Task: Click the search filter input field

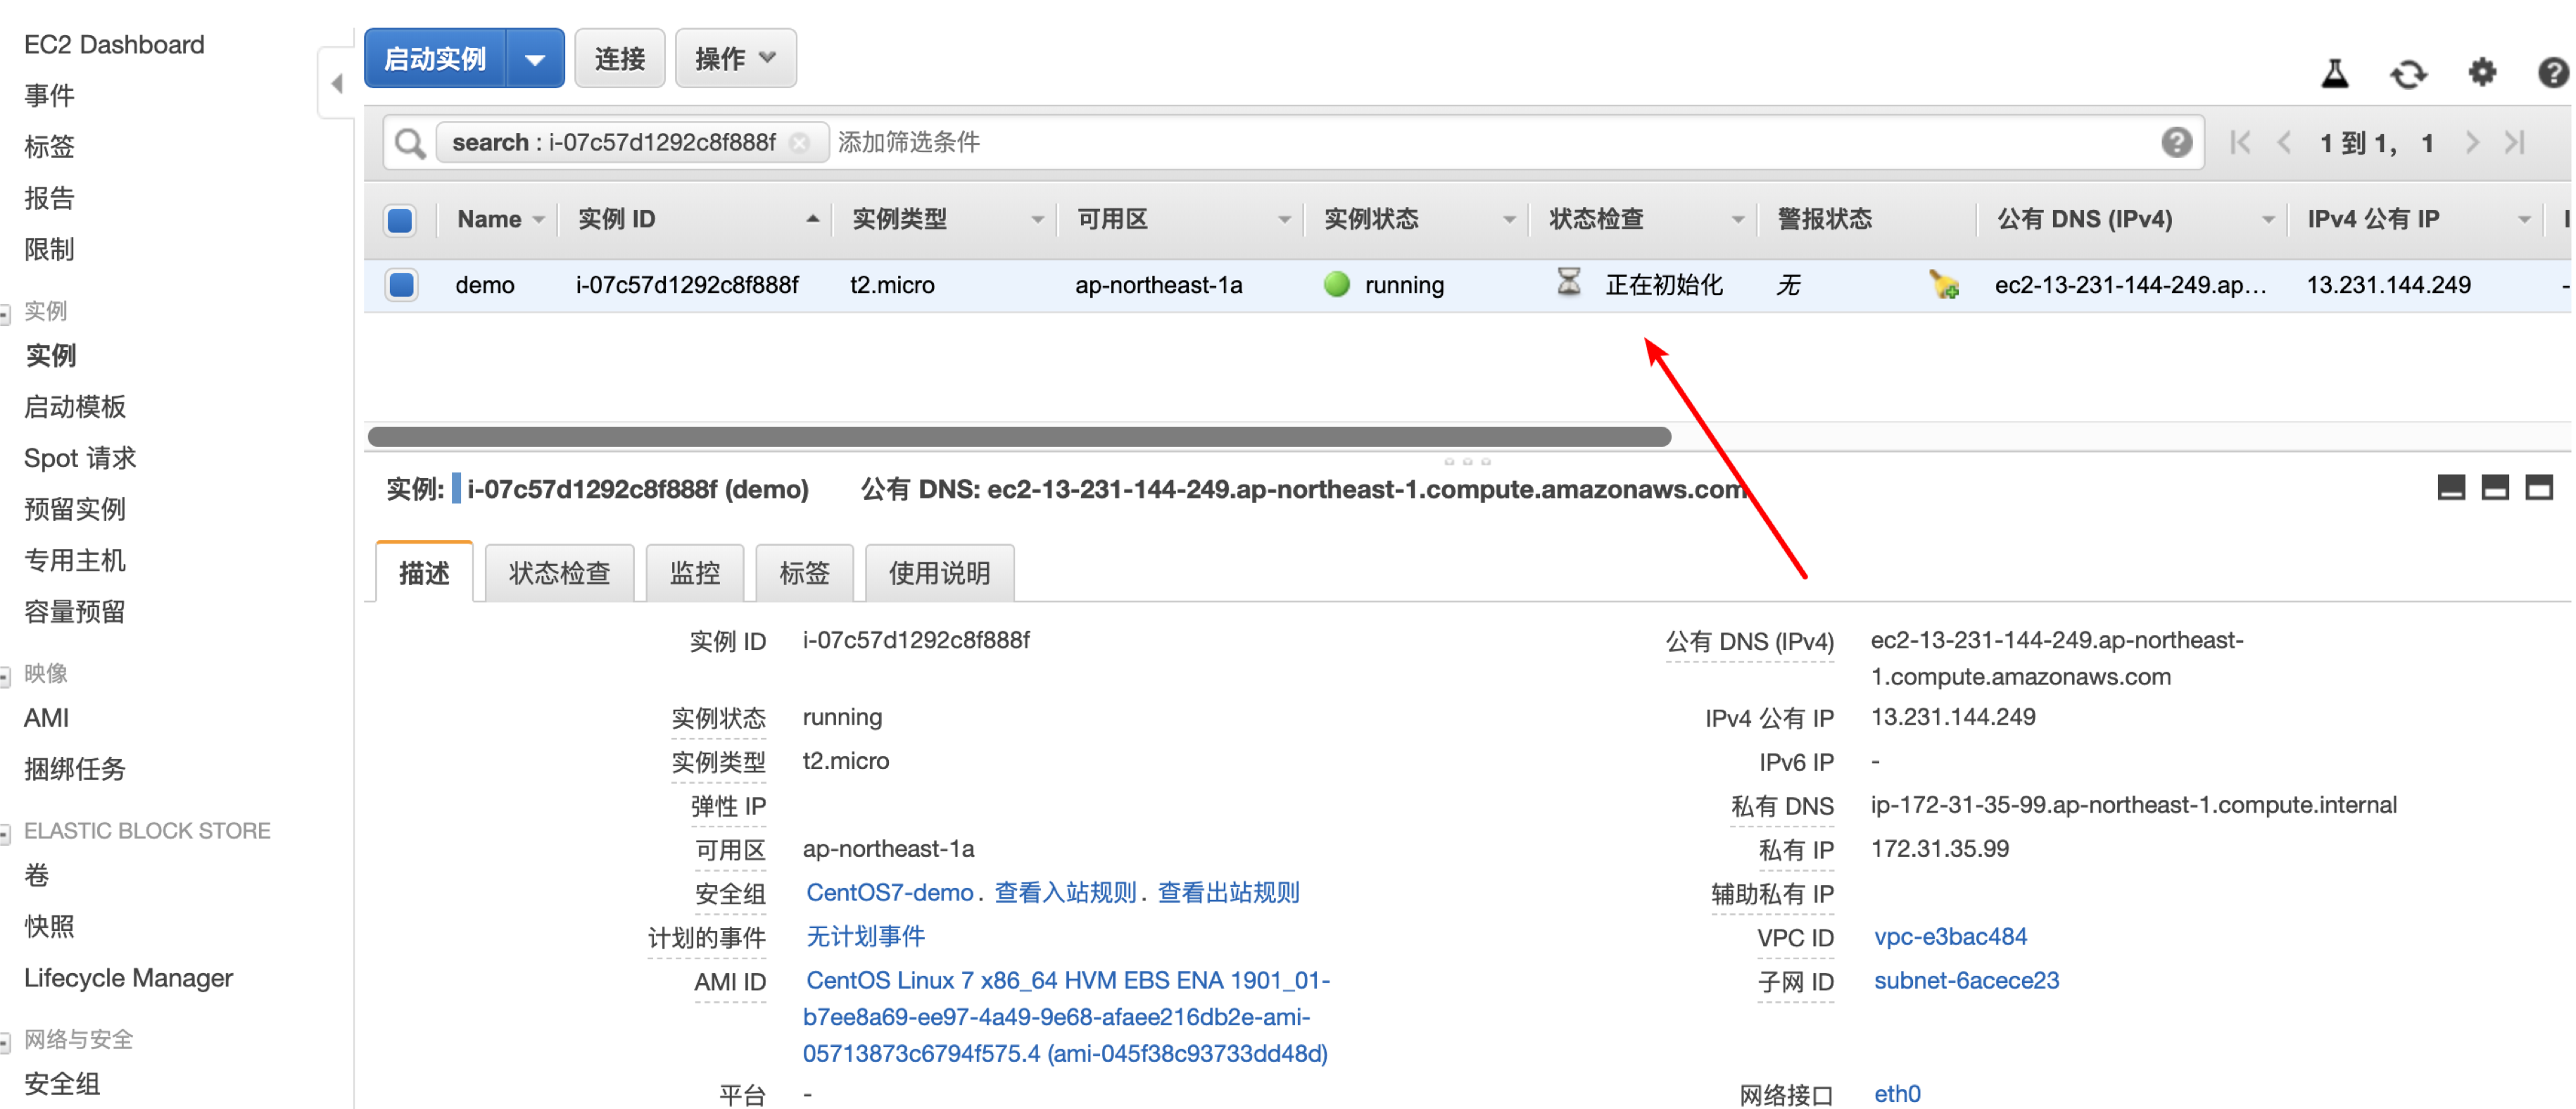Action: tap(1200, 142)
